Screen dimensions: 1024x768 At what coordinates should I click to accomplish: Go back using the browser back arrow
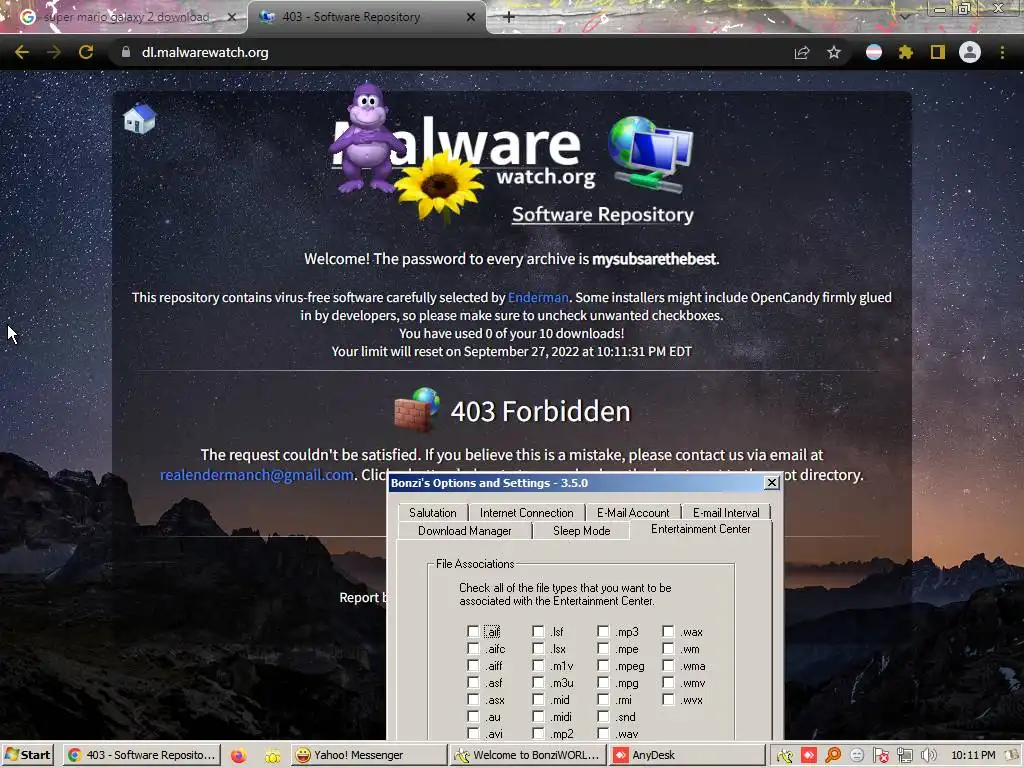22,52
